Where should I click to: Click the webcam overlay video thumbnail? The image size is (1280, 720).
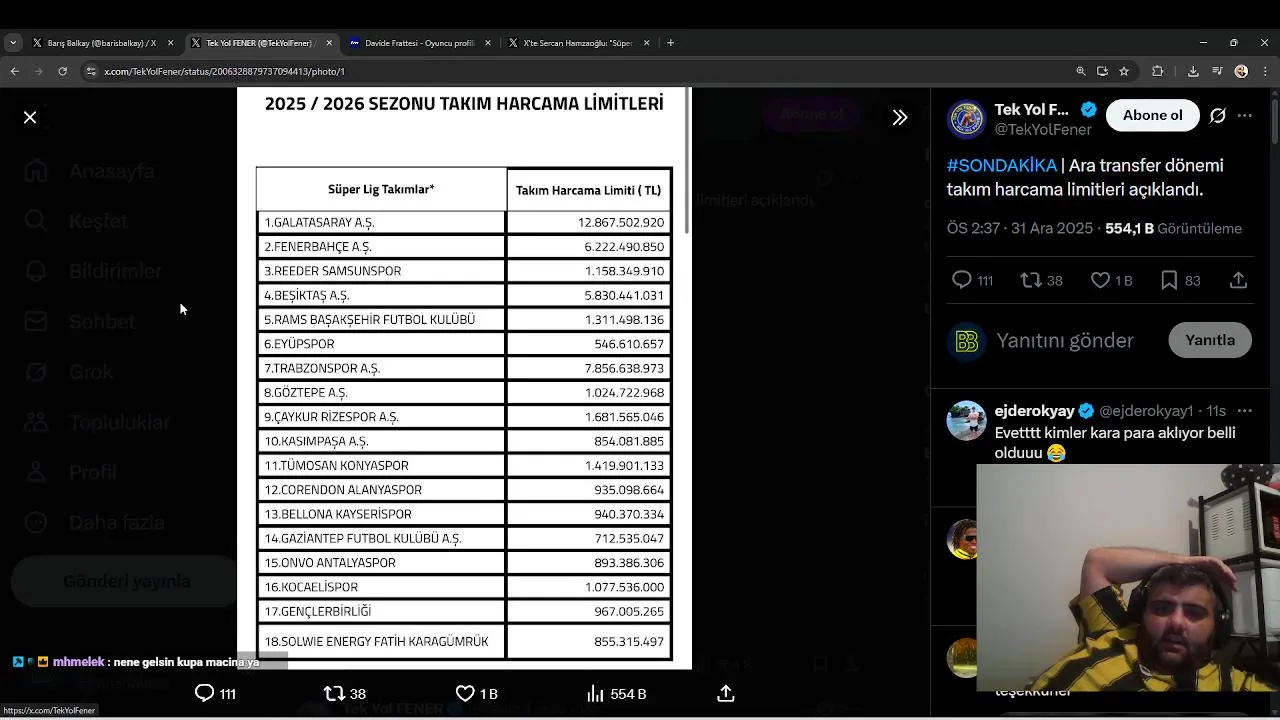(1128, 577)
